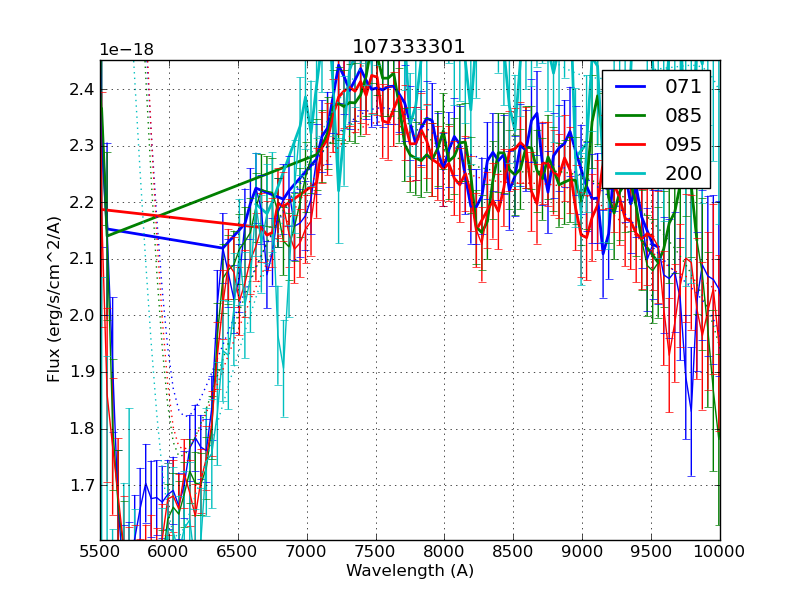Click the 10000 x-axis tick label

coord(720,551)
